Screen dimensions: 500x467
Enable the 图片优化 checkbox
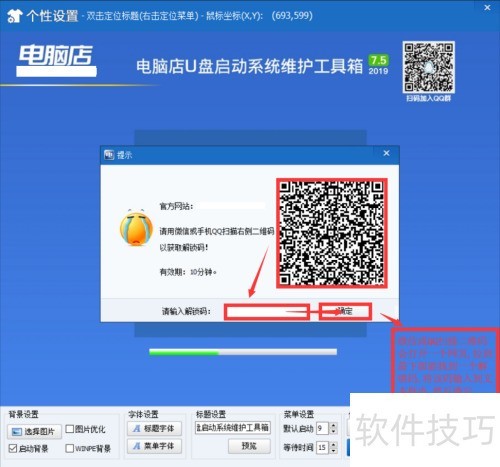(x=70, y=429)
